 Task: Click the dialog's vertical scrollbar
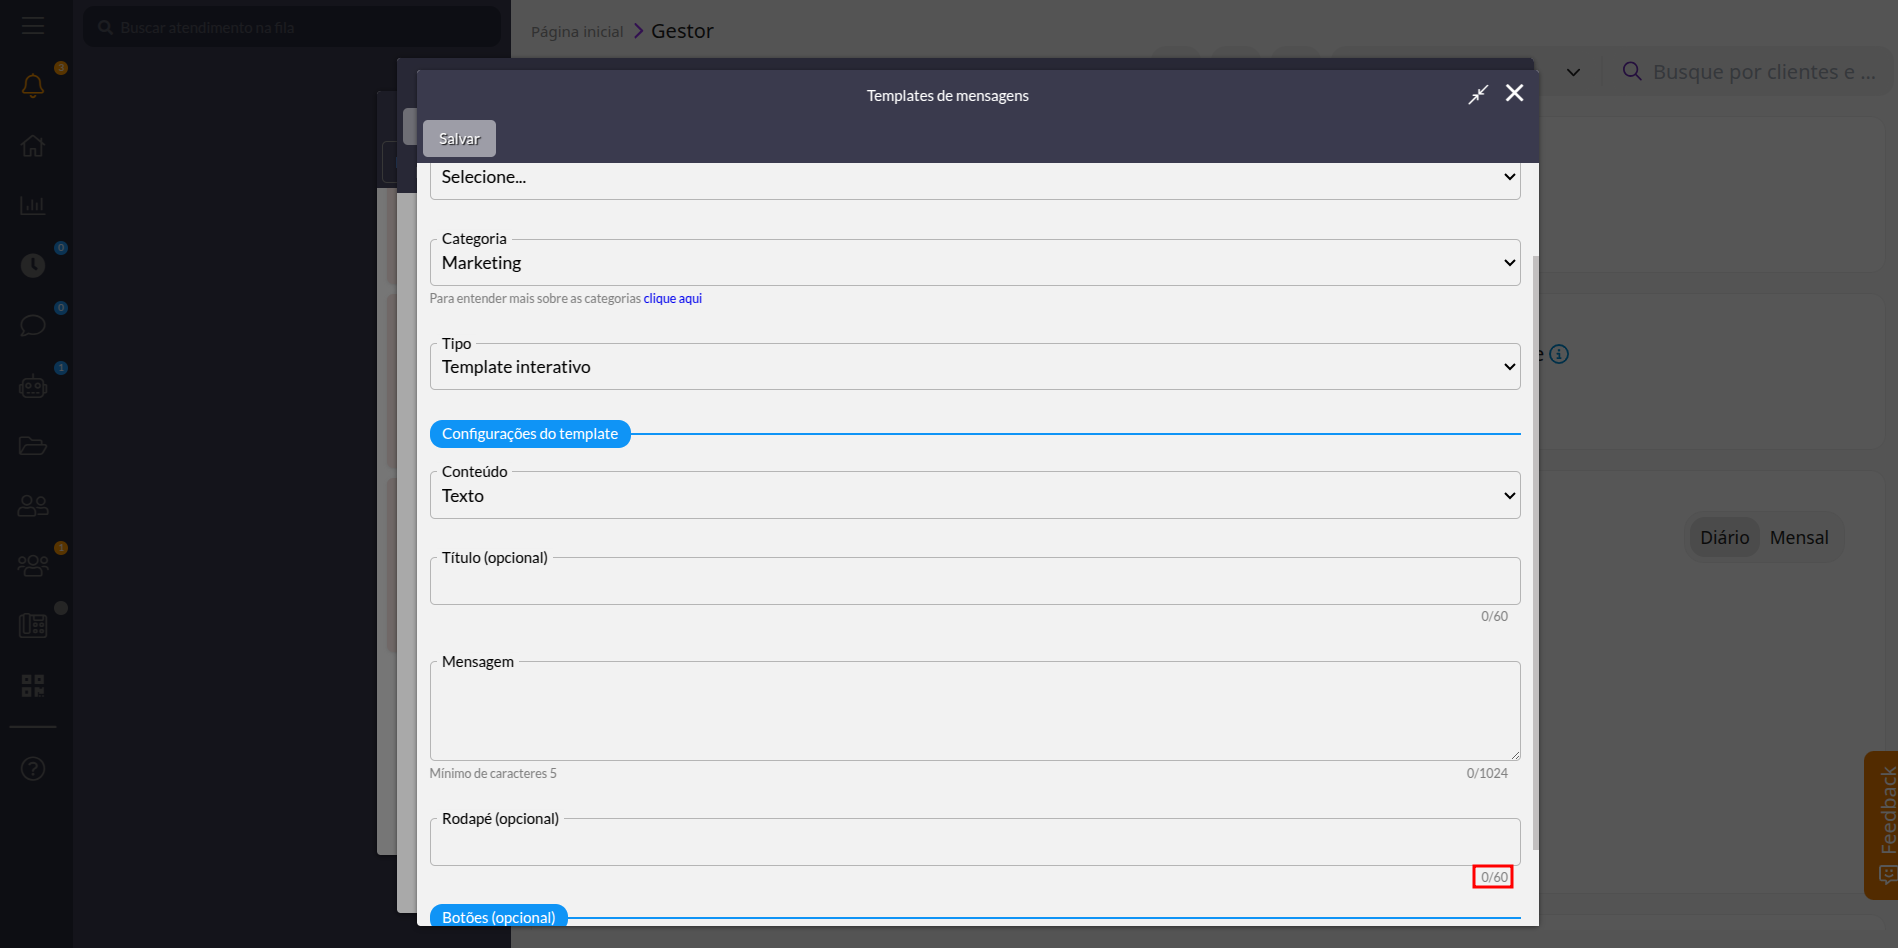click(1535, 553)
